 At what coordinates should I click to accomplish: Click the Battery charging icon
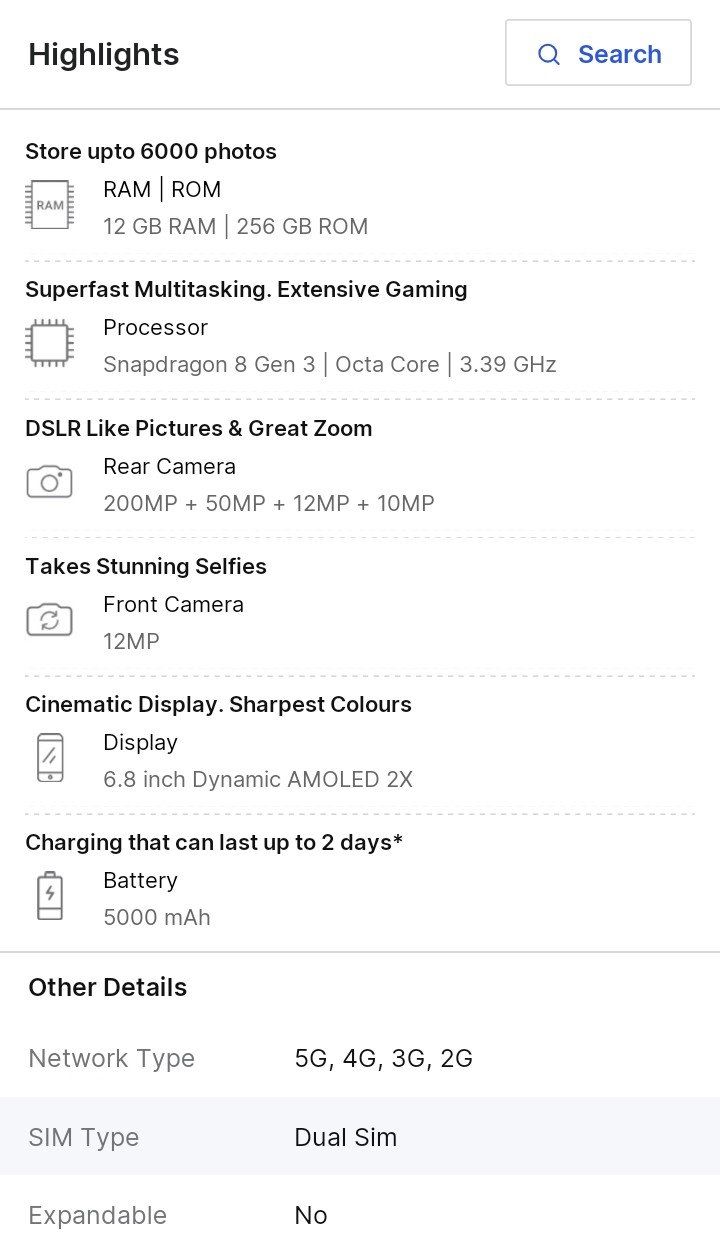pos(50,896)
